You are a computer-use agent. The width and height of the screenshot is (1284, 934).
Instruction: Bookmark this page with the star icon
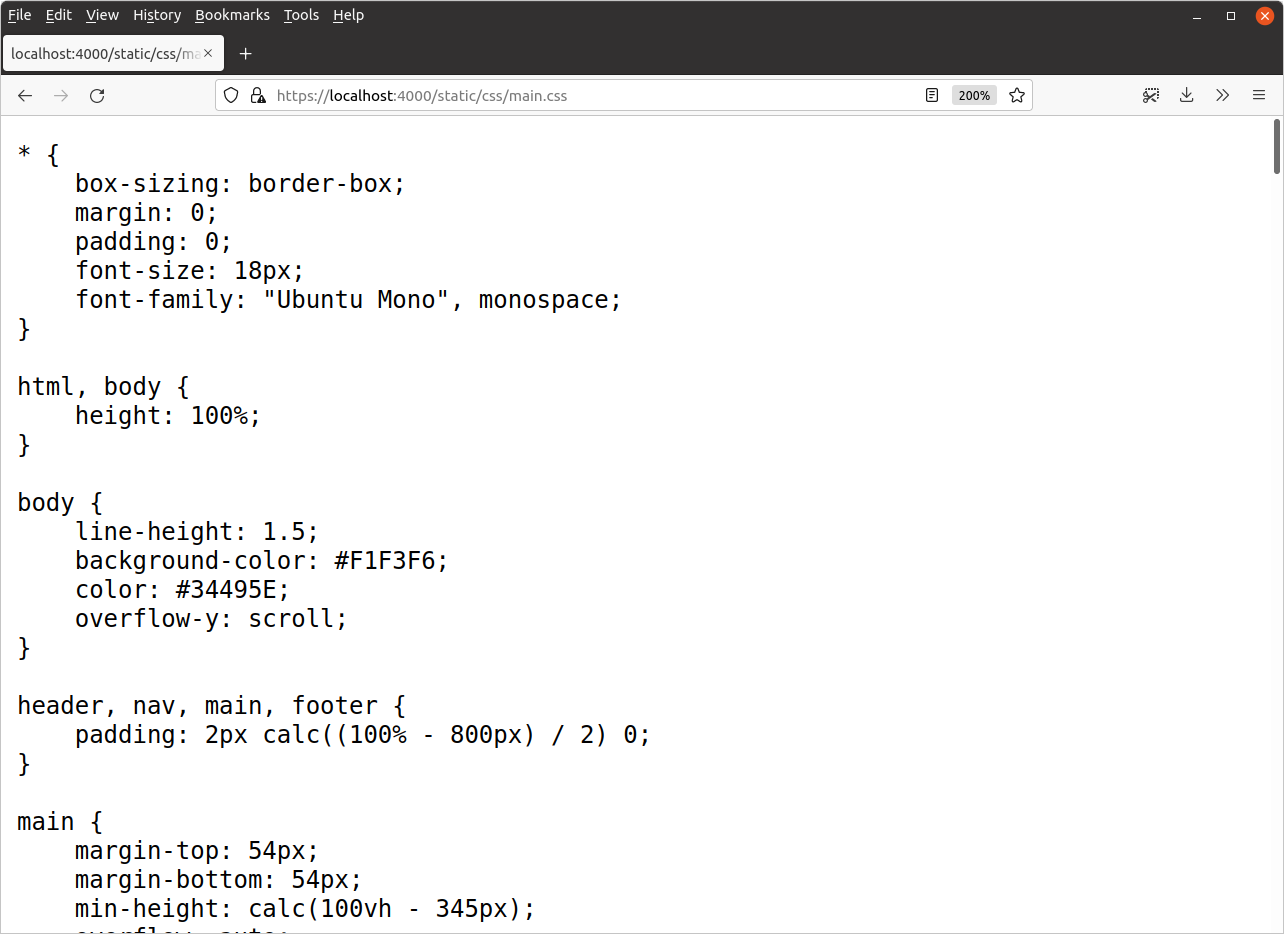coord(1017,96)
